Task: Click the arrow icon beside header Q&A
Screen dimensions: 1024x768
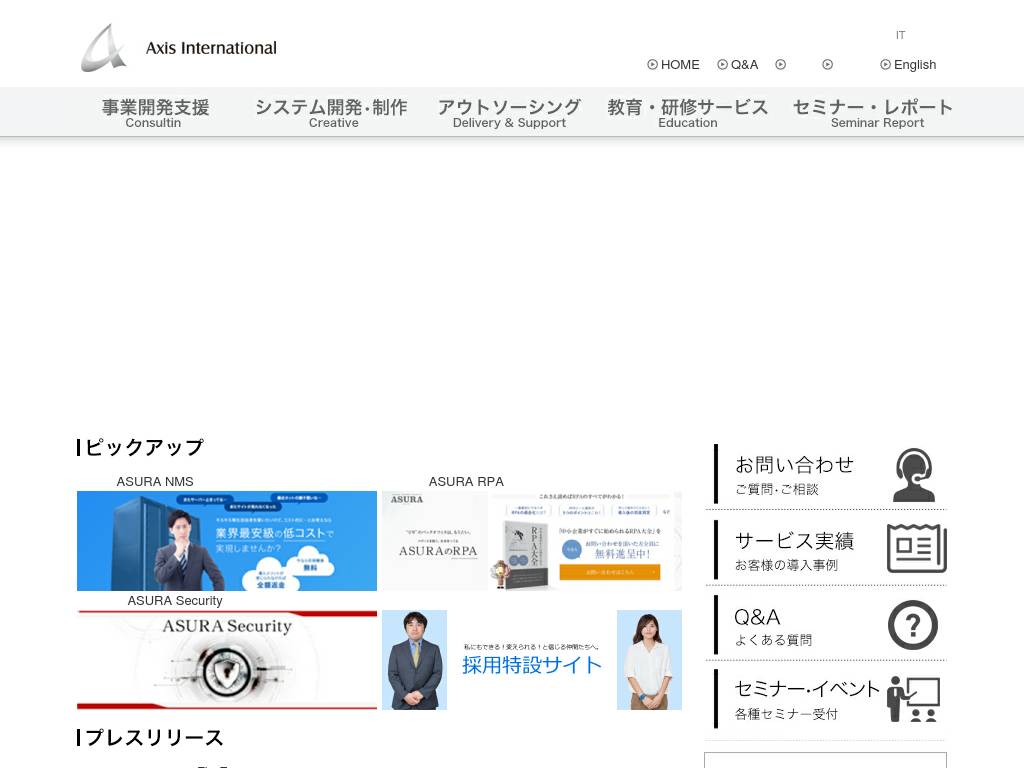Action: click(x=722, y=65)
